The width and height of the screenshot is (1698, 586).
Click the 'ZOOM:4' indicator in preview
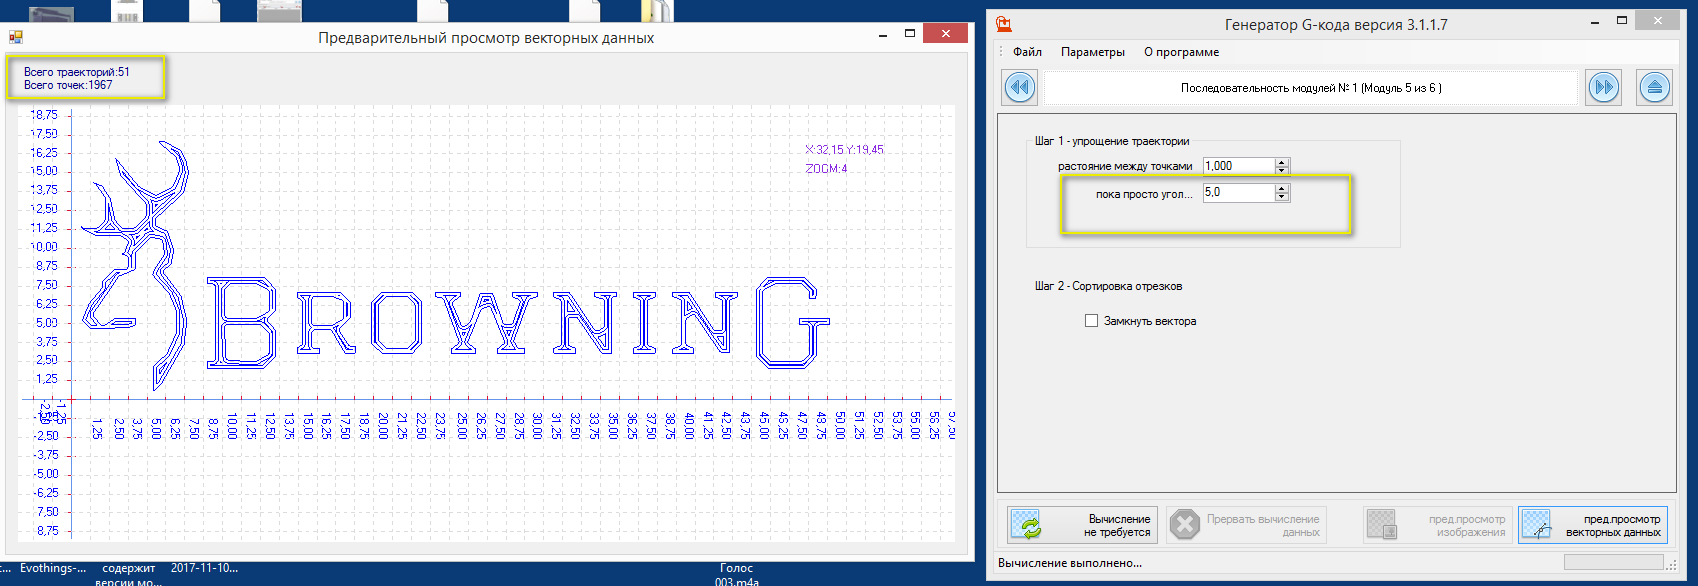[x=826, y=169]
